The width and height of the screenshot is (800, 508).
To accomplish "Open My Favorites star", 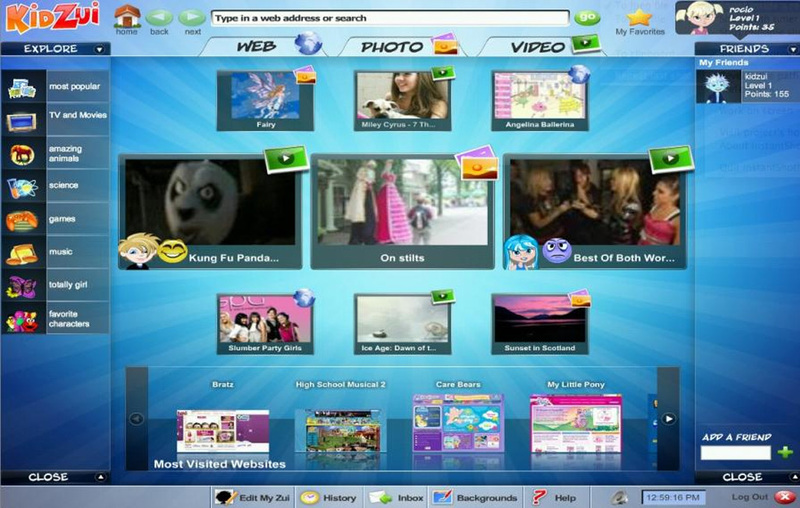I will [x=639, y=17].
